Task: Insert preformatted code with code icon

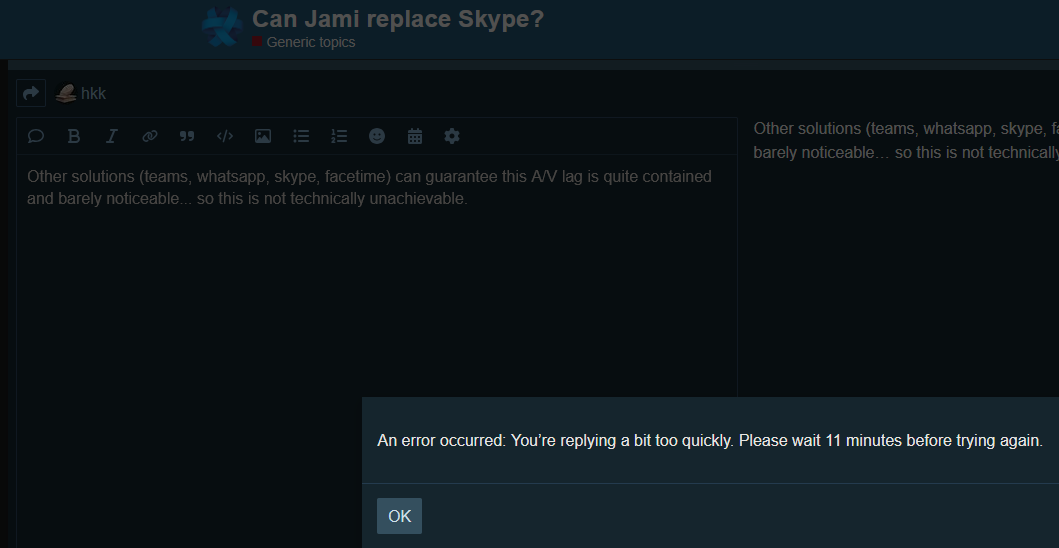Action: (x=225, y=136)
